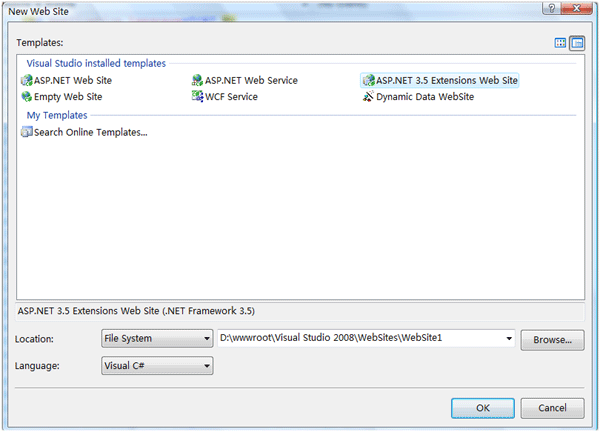Click the Browse... button
Viewport: 600px width, 432px height.
coord(552,340)
